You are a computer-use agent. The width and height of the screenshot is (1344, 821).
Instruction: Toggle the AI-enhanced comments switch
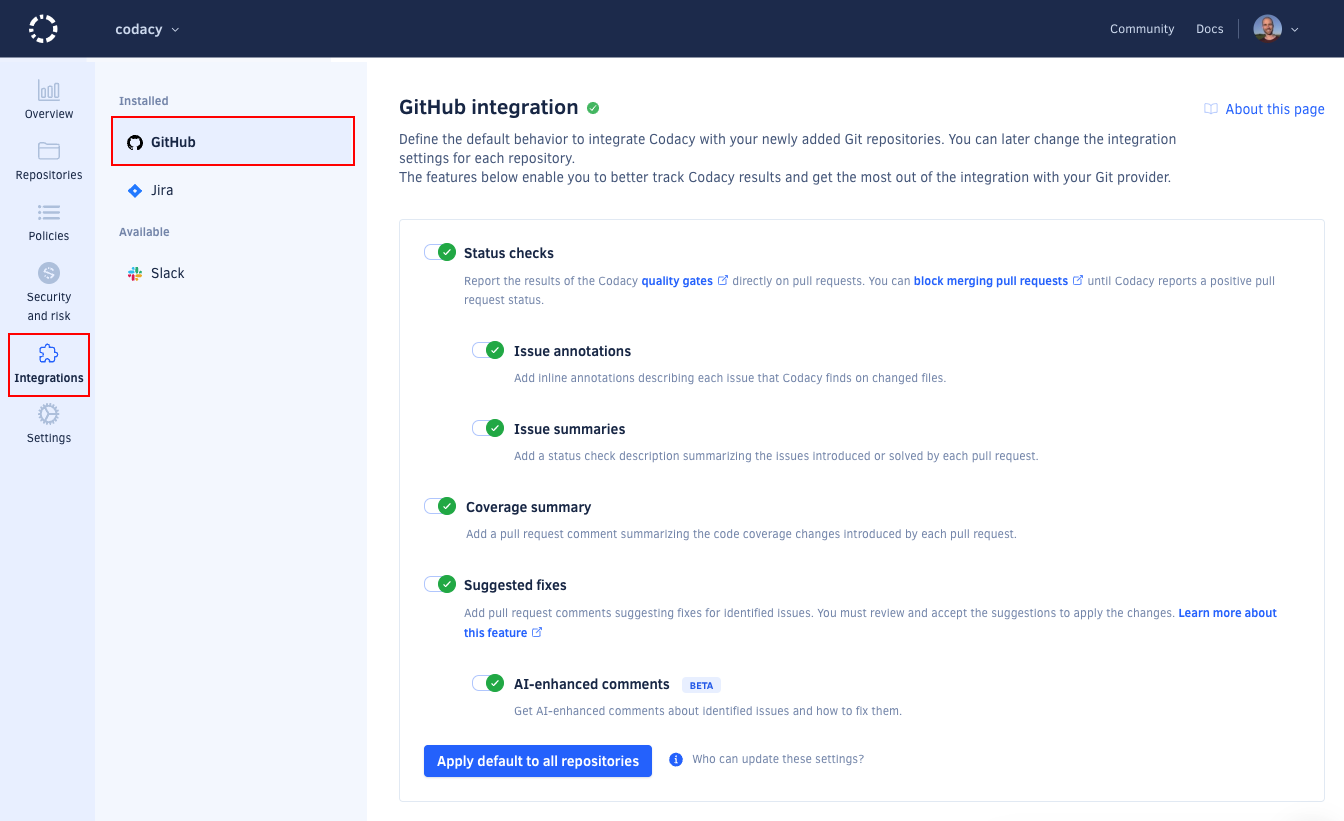point(488,683)
